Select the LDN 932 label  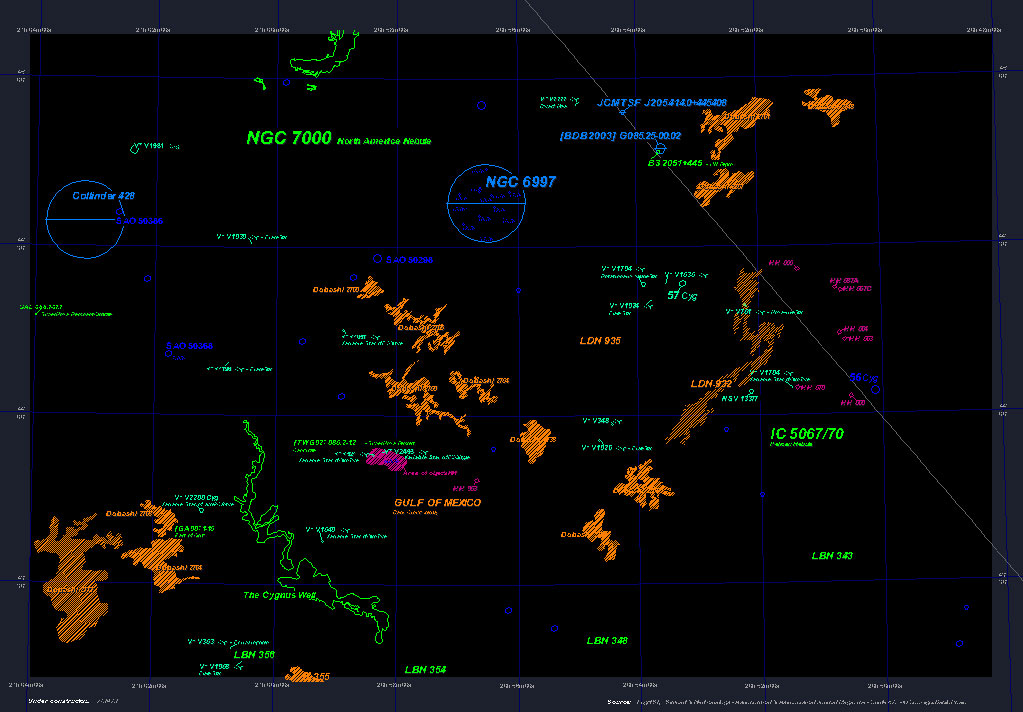tap(711, 384)
